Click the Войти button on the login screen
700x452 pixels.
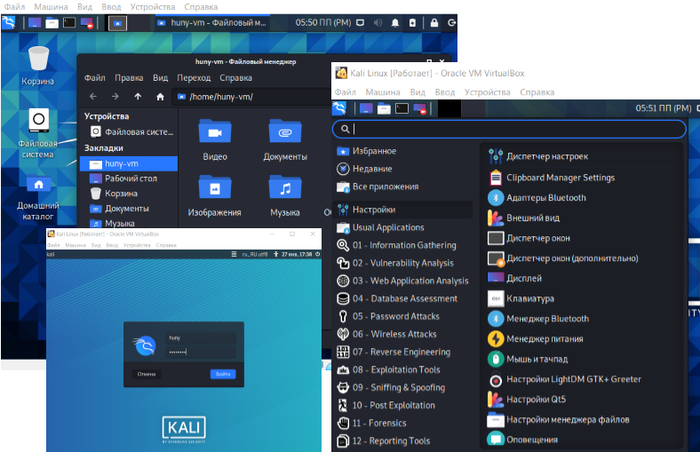tap(223, 374)
